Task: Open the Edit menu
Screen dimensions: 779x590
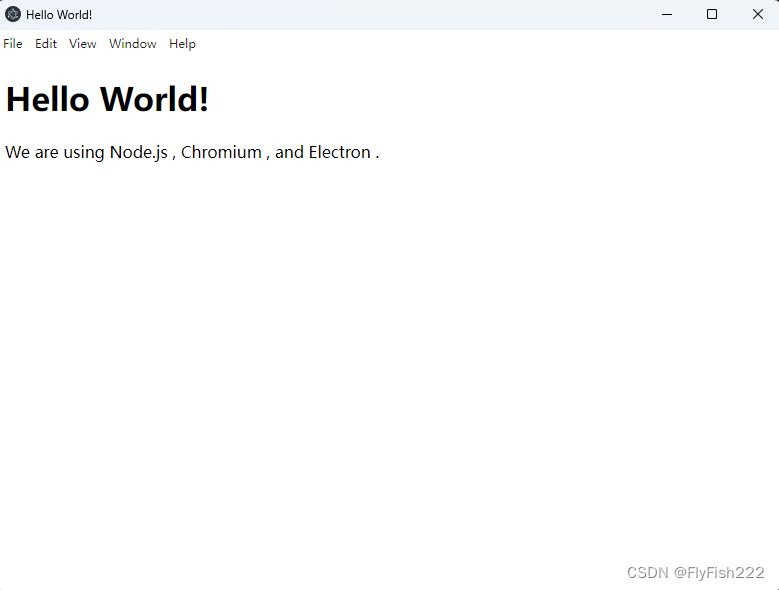Action: pos(46,44)
